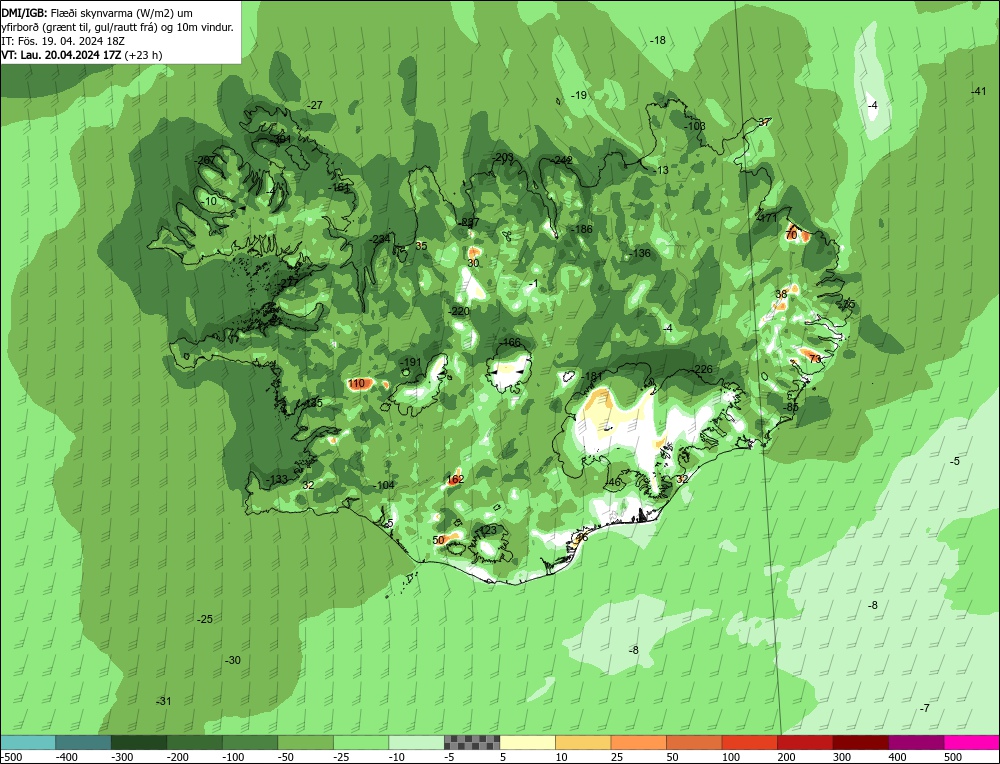Click the '-103' value in the northeast

(x=695, y=126)
